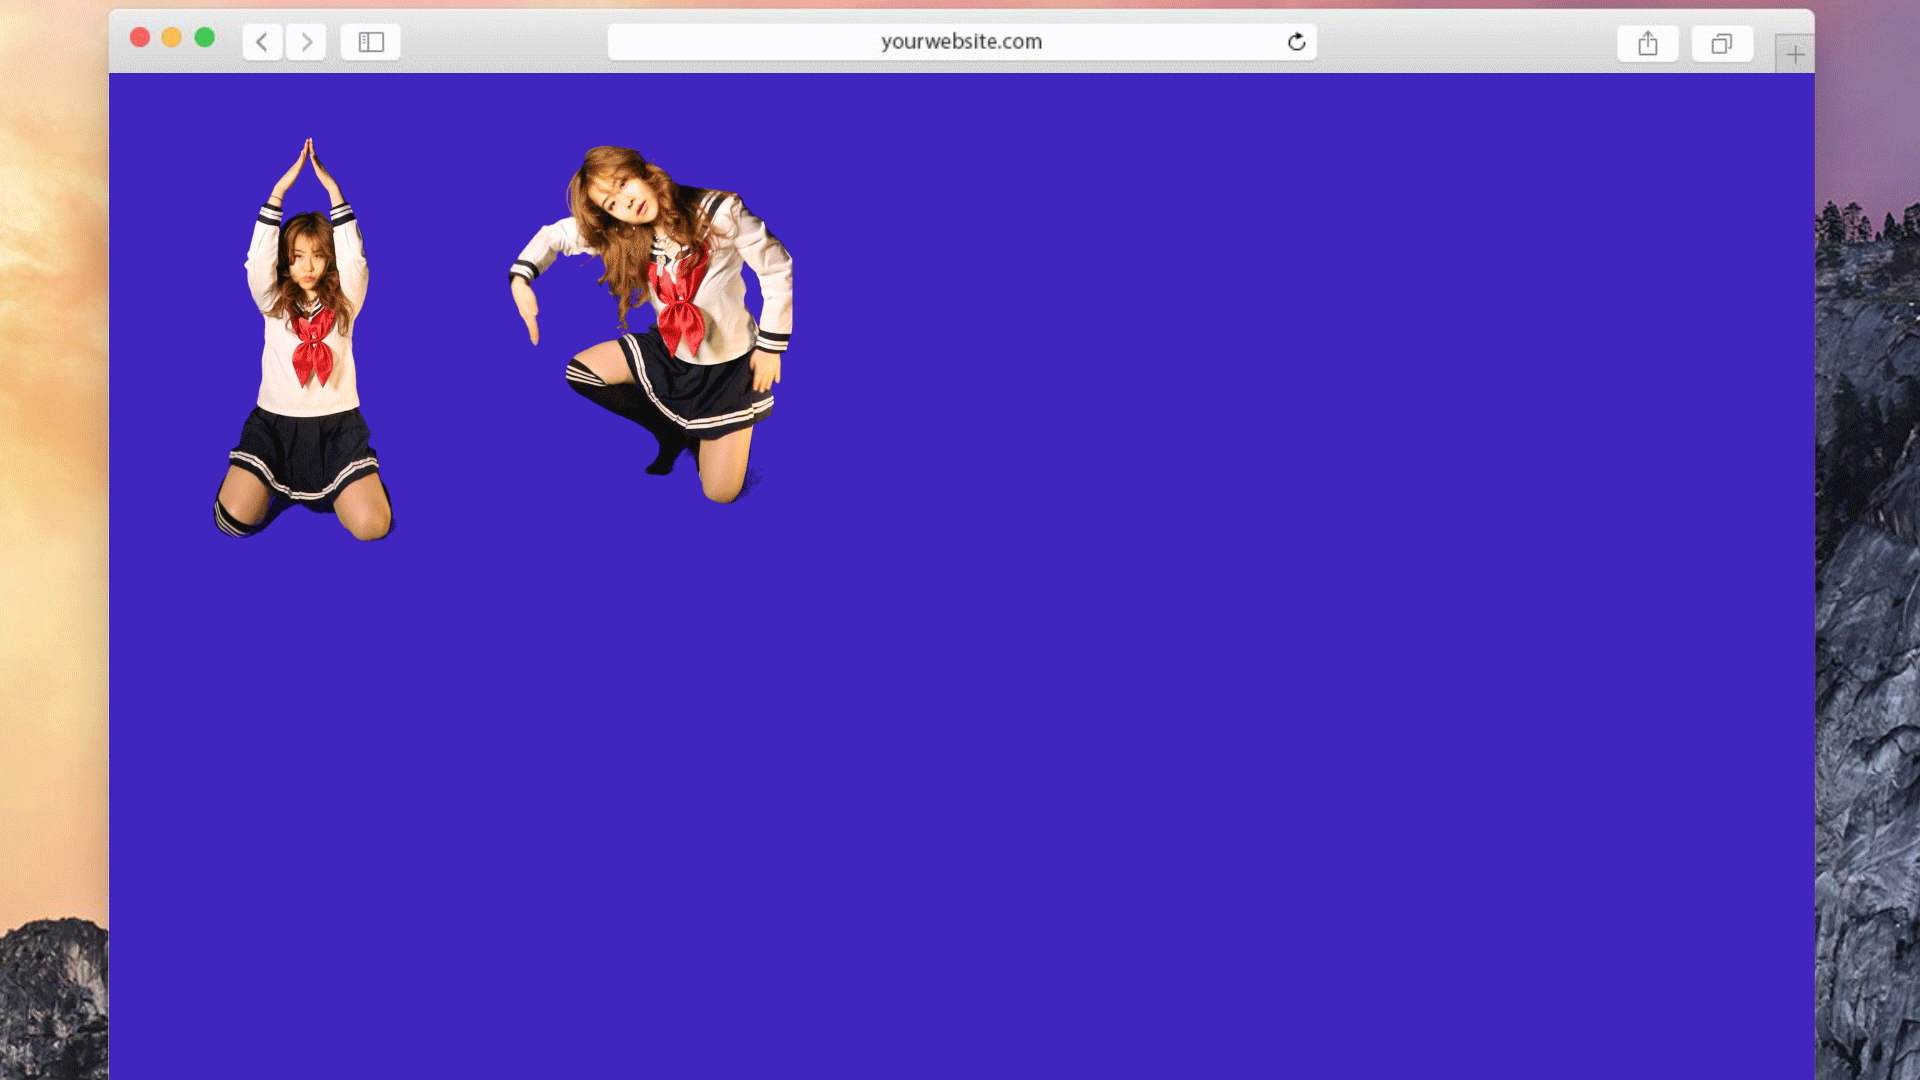The image size is (1920, 1080).
Task: Click the rocky cliff desktop wallpaper
Action: tap(1868, 650)
